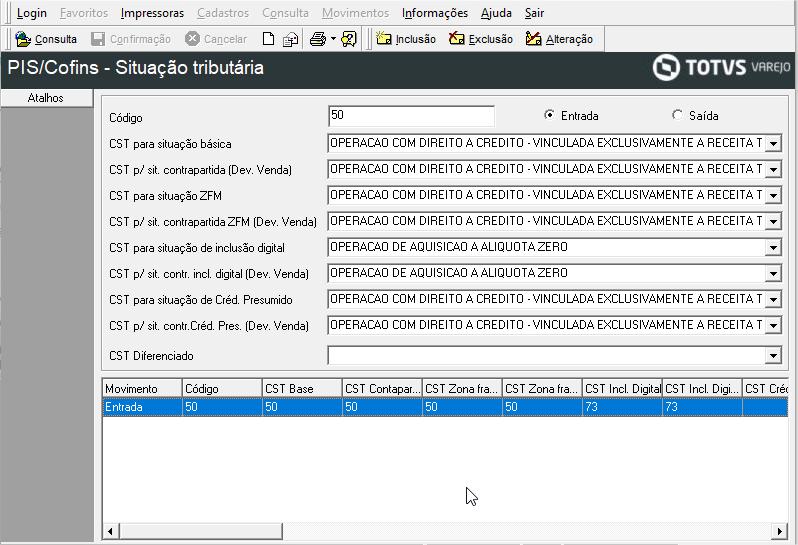Open the Login menu
This screenshot has height=545, width=798.
point(32,13)
